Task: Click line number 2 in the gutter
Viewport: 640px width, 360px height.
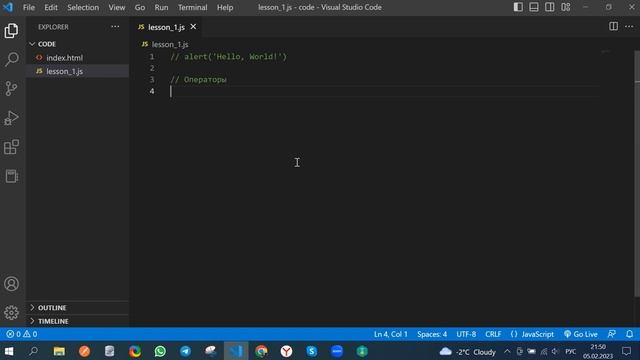Action: [152, 68]
